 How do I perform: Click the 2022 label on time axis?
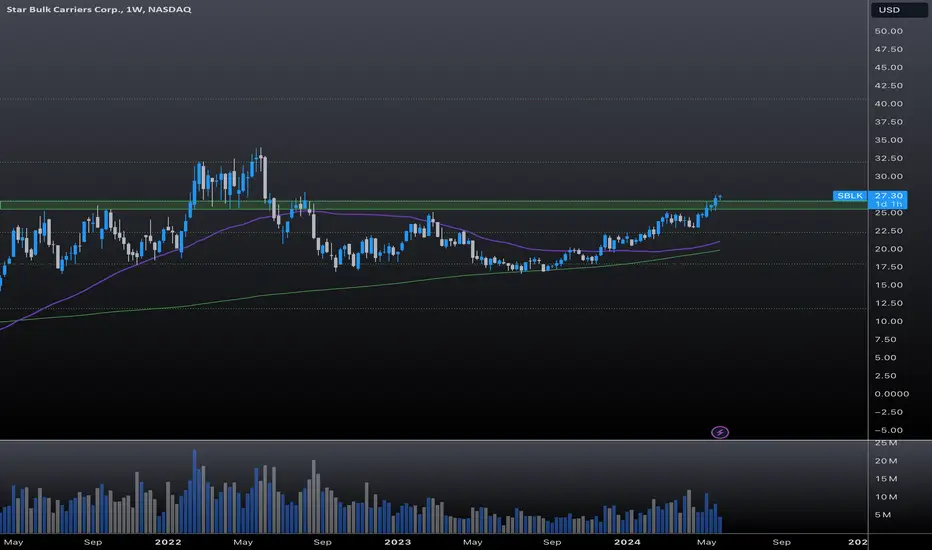pos(168,542)
